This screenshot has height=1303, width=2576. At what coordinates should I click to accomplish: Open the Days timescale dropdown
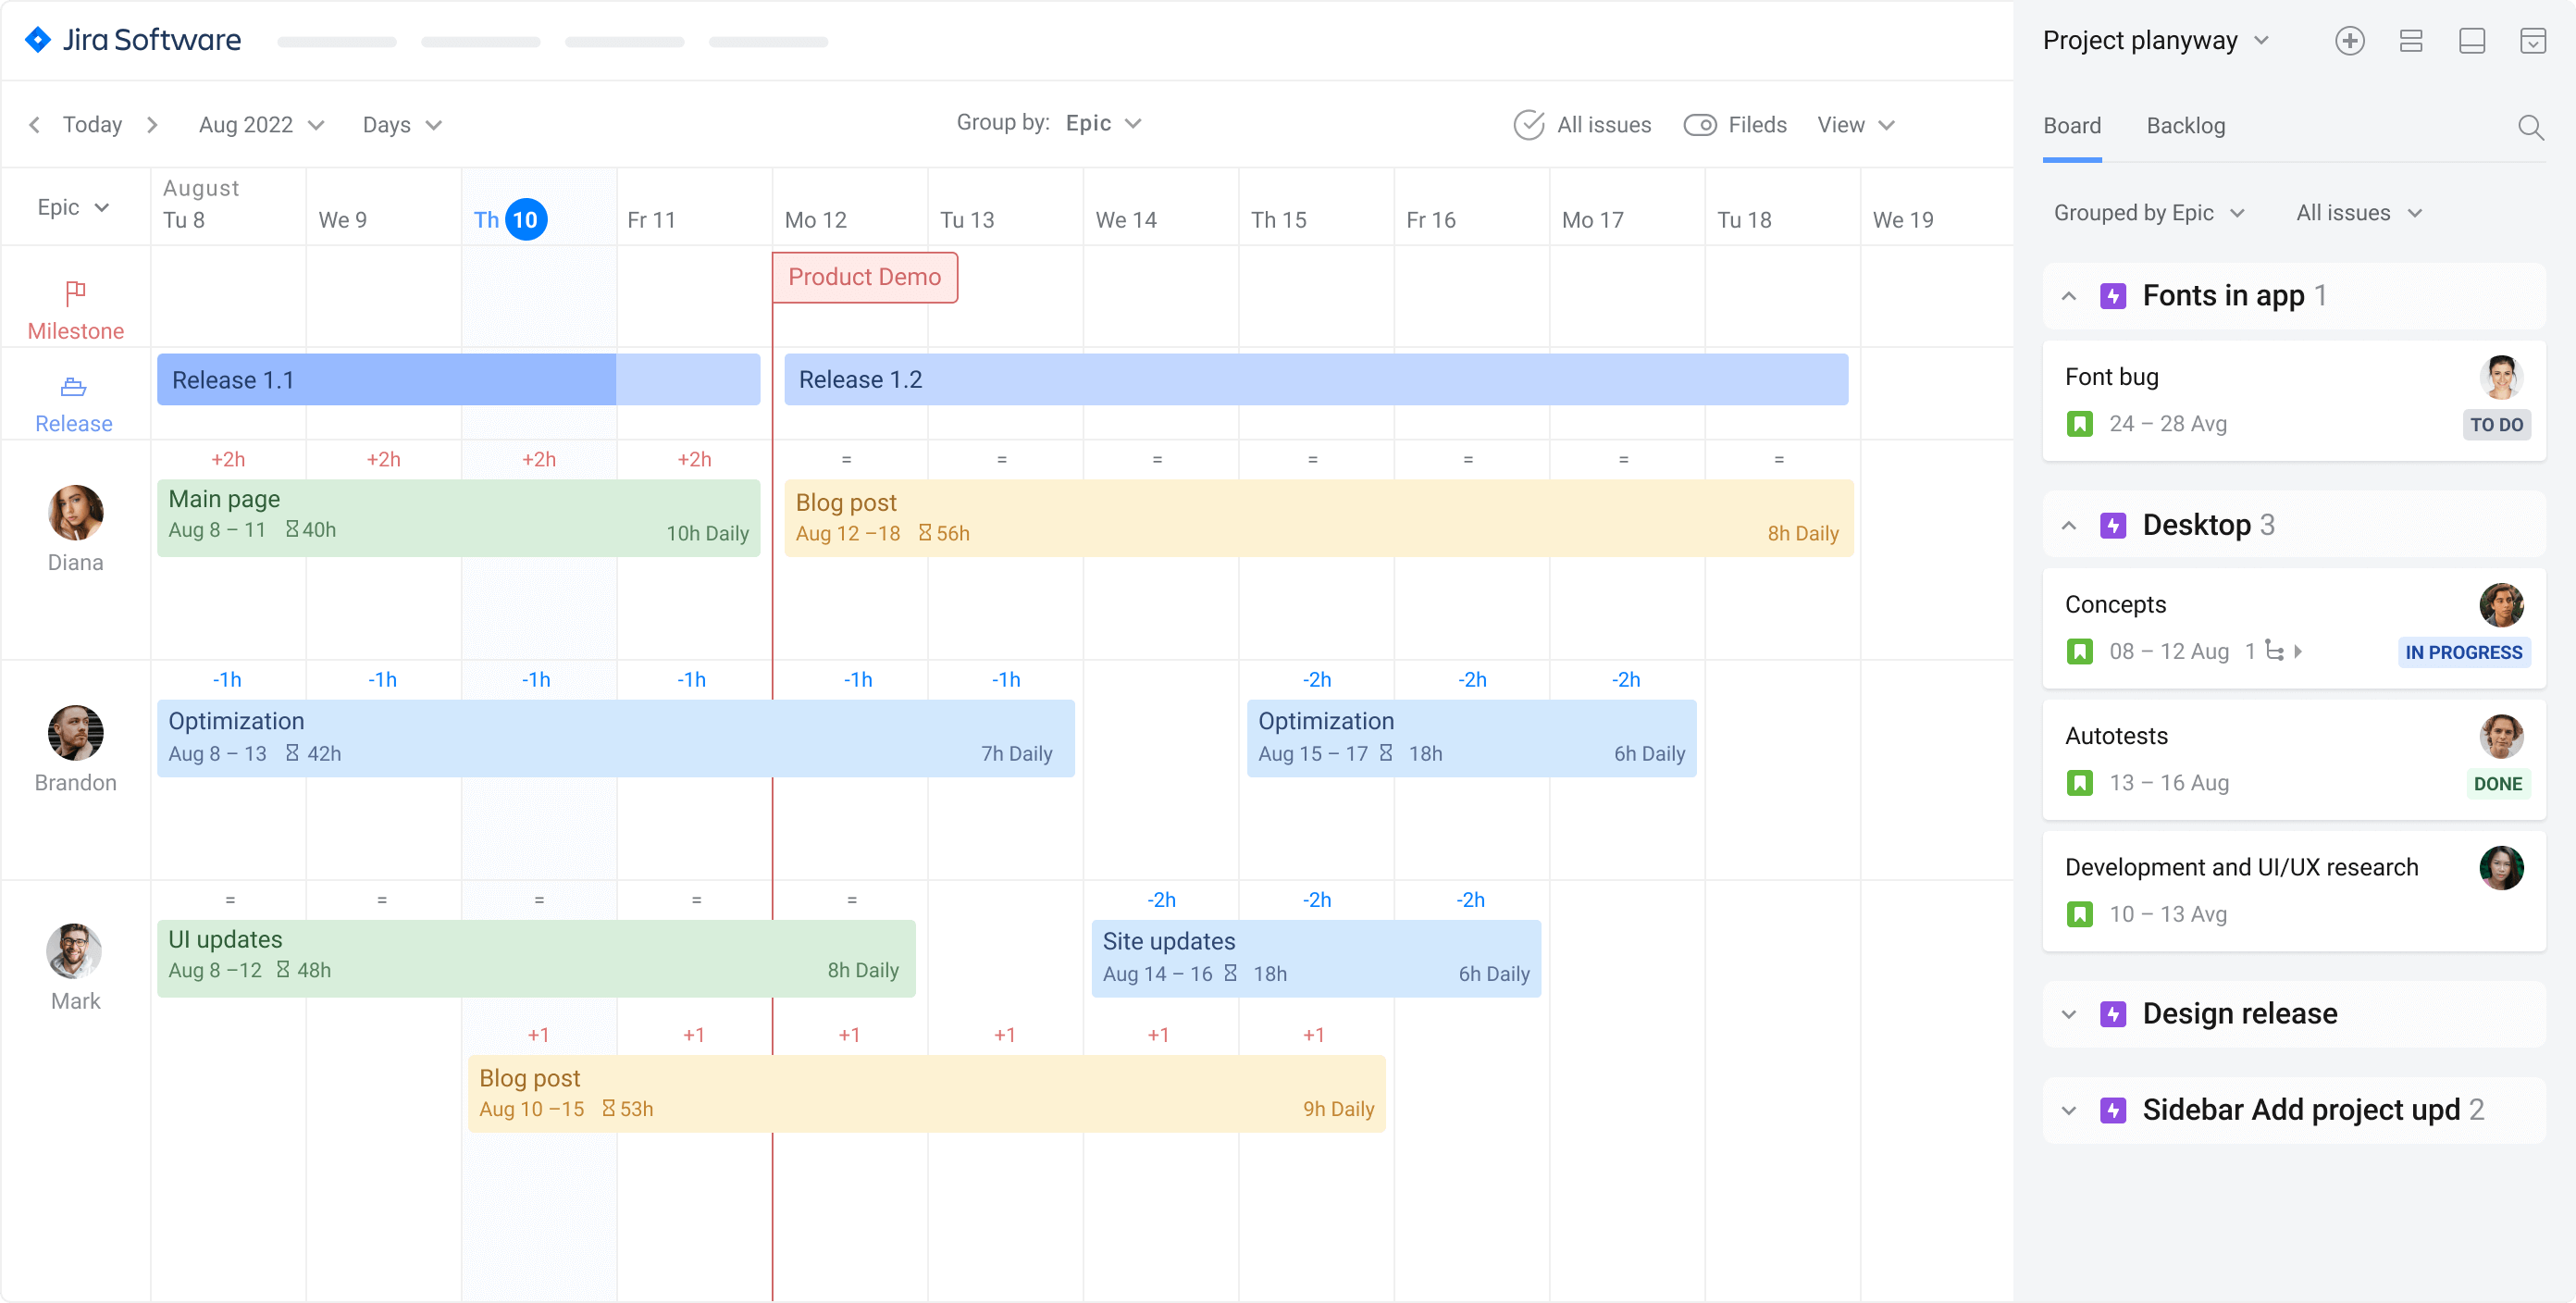point(400,125)
